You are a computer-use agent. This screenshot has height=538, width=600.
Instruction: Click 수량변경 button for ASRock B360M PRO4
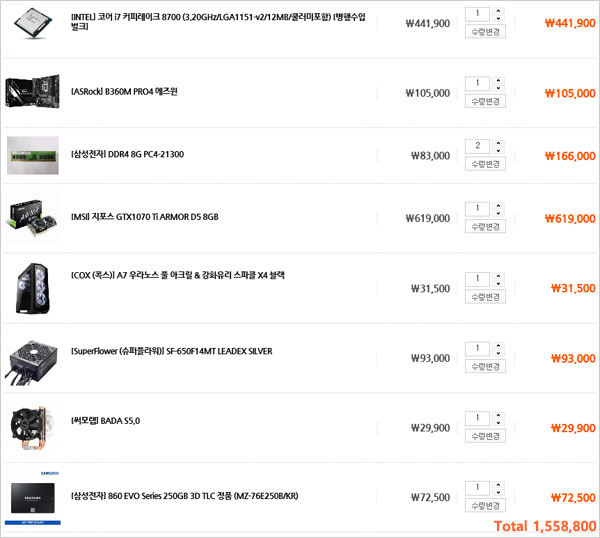pos(485,101)
